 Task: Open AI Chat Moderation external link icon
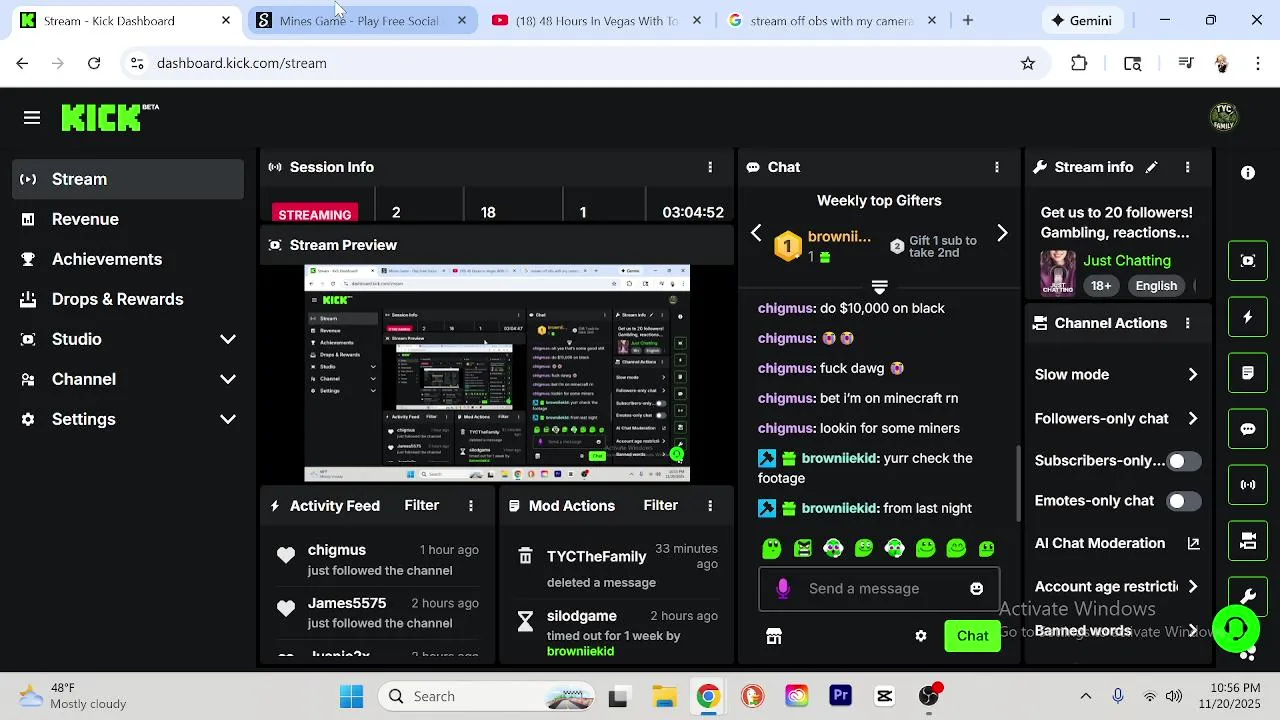[x=1193, y=543]
